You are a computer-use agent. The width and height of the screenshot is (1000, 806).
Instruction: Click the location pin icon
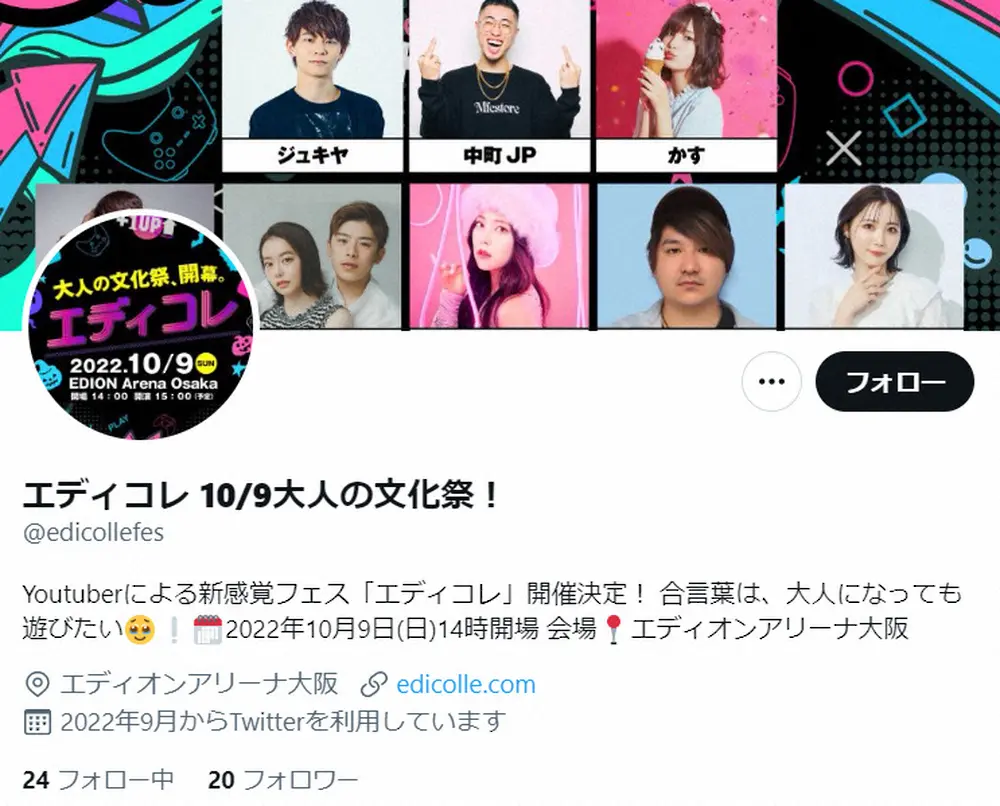point(38,684)
